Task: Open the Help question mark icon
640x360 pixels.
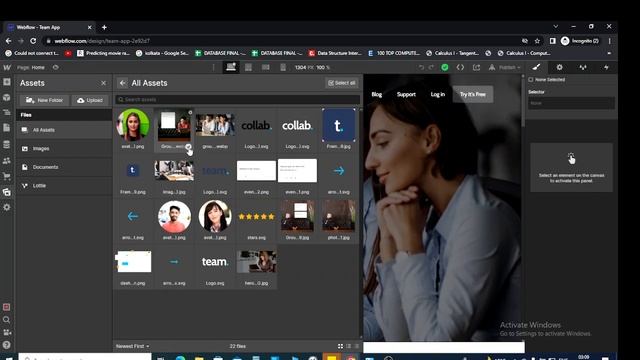Action: 7,345
